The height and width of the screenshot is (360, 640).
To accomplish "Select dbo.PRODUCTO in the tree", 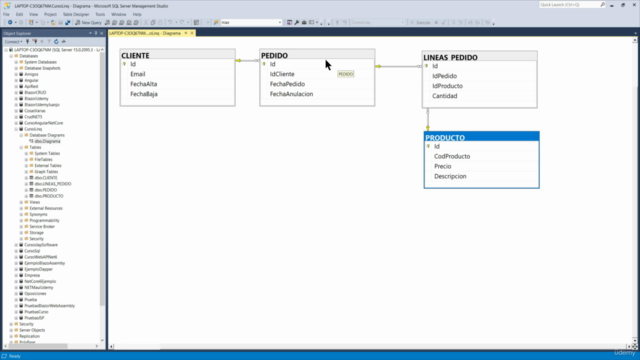I will (49, 196).
